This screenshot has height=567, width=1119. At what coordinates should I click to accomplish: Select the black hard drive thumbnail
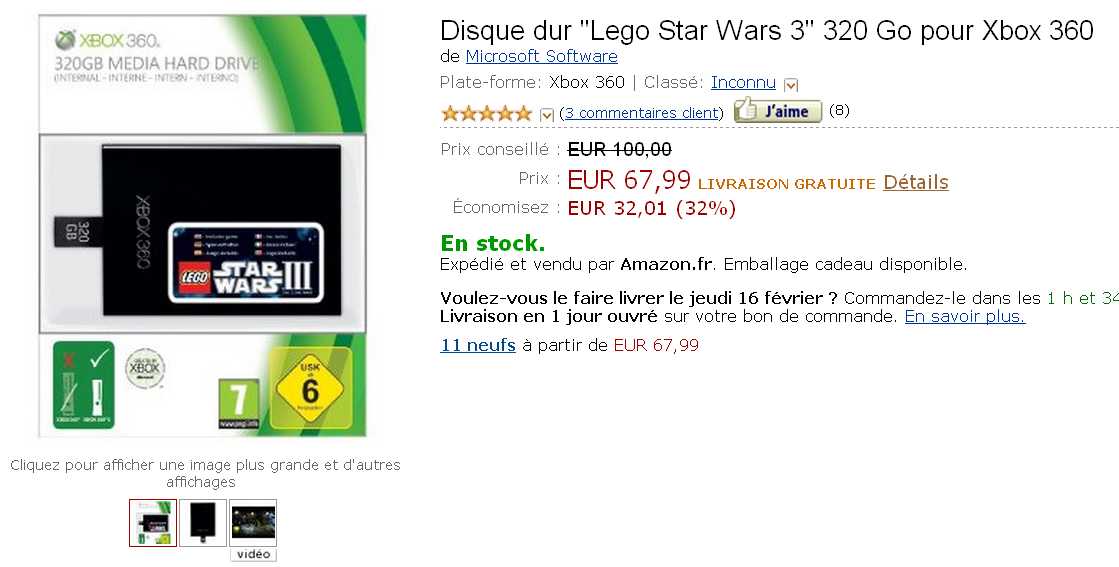pyautogui.click(x=203, y=523)
